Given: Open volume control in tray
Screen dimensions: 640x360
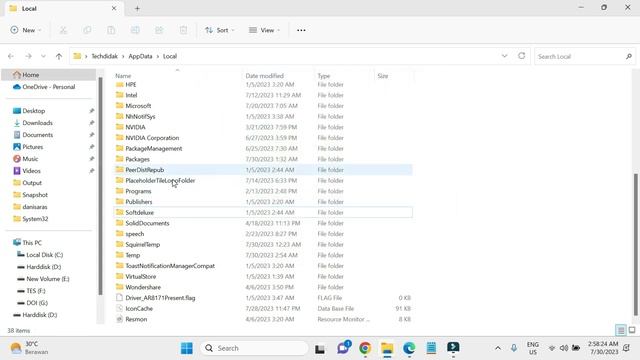Looking at the screenshot, I should click(x=564, y=348).
